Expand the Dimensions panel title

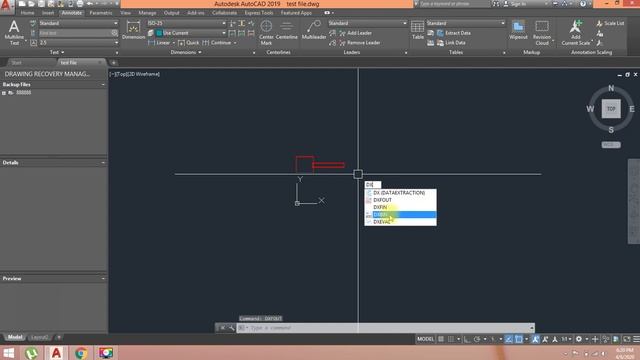click(186, 52)
